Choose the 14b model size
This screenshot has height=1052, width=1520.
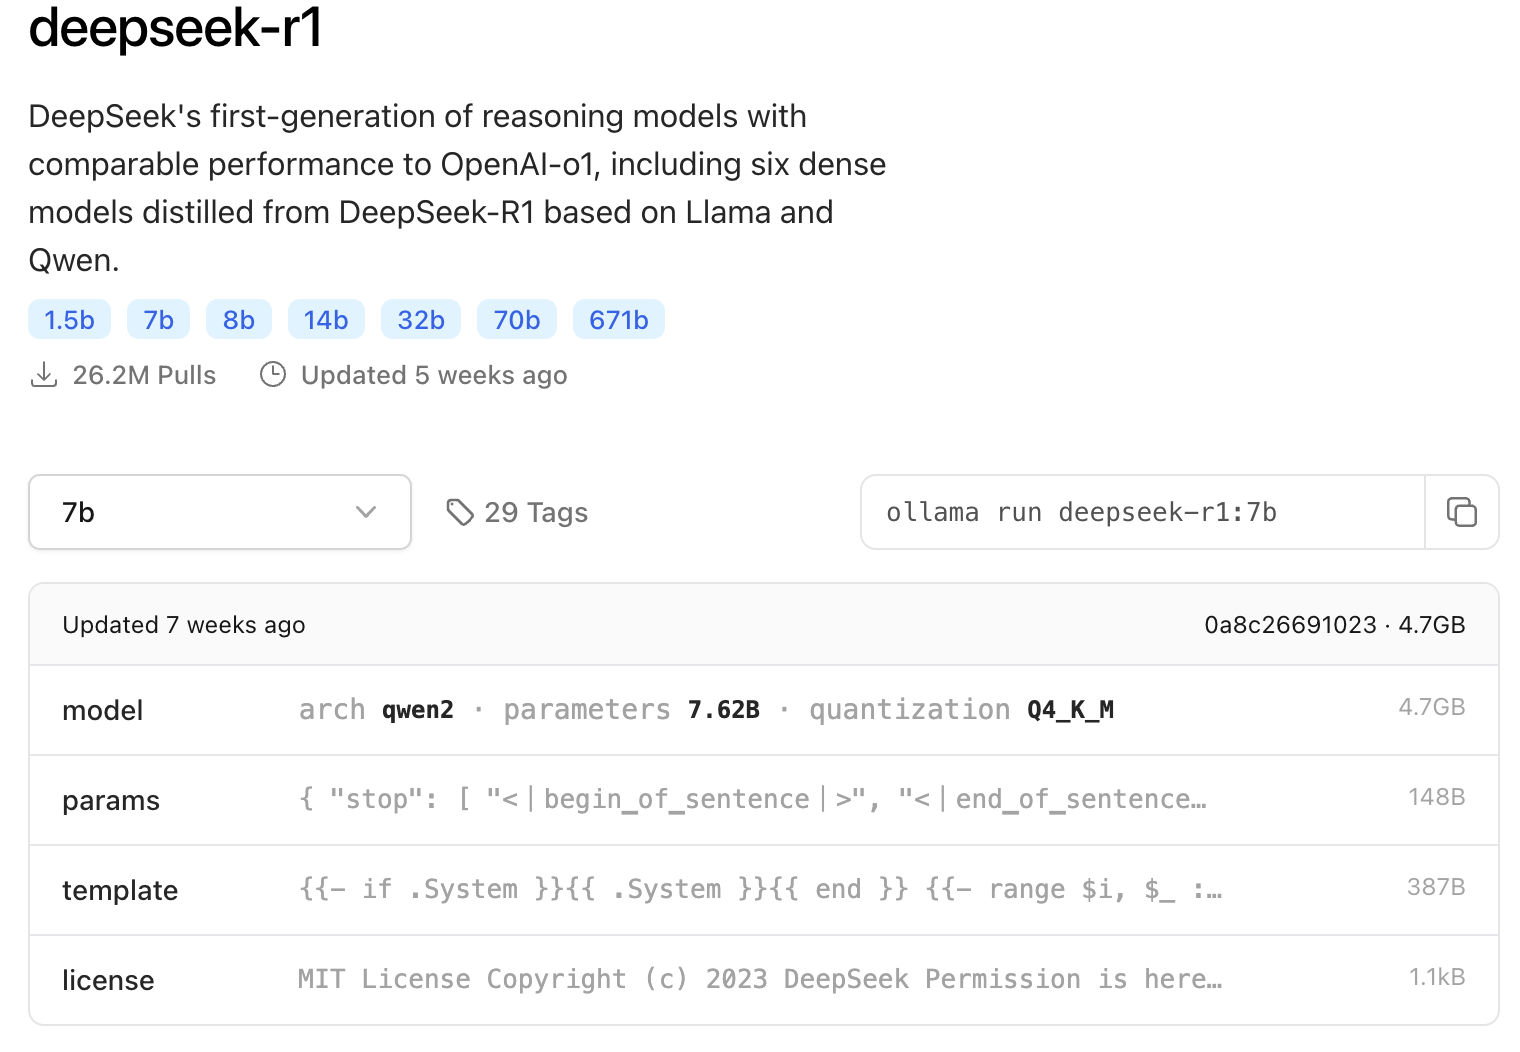[326, 320]
